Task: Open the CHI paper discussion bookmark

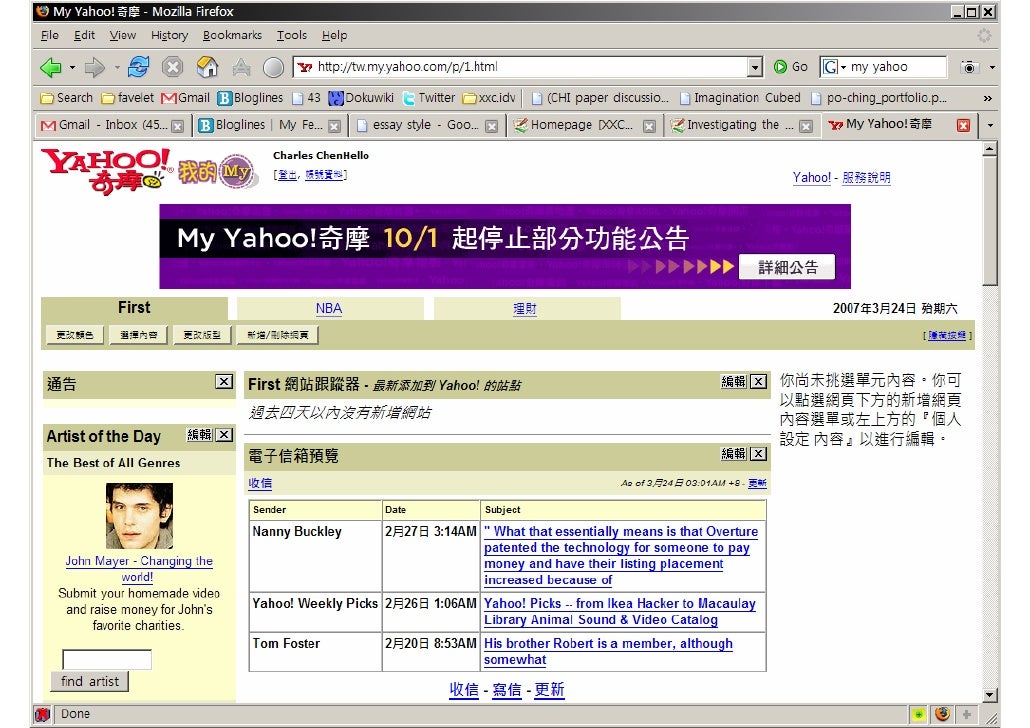Action: 600,98
